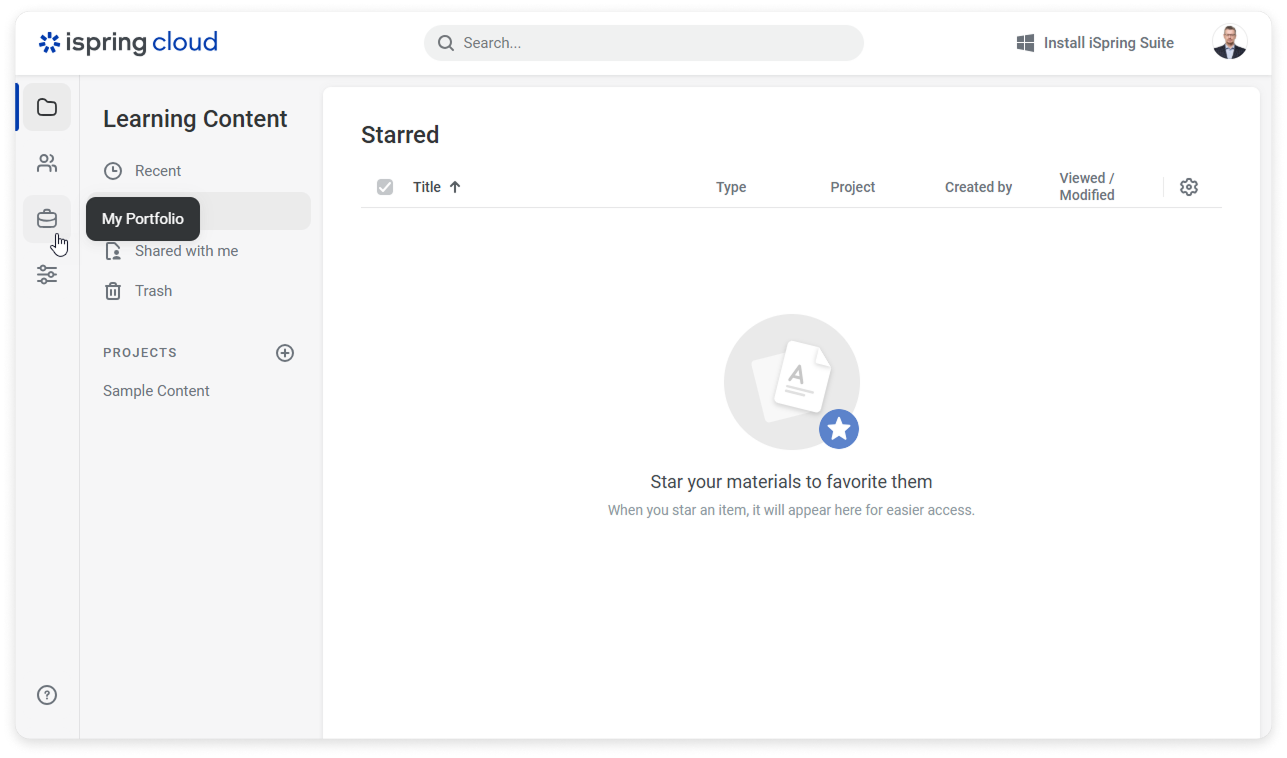The image size is (1287, 758).
Task: Open the Users icon in sidebar
Action: pyautogui.click(x=47, y=163)
